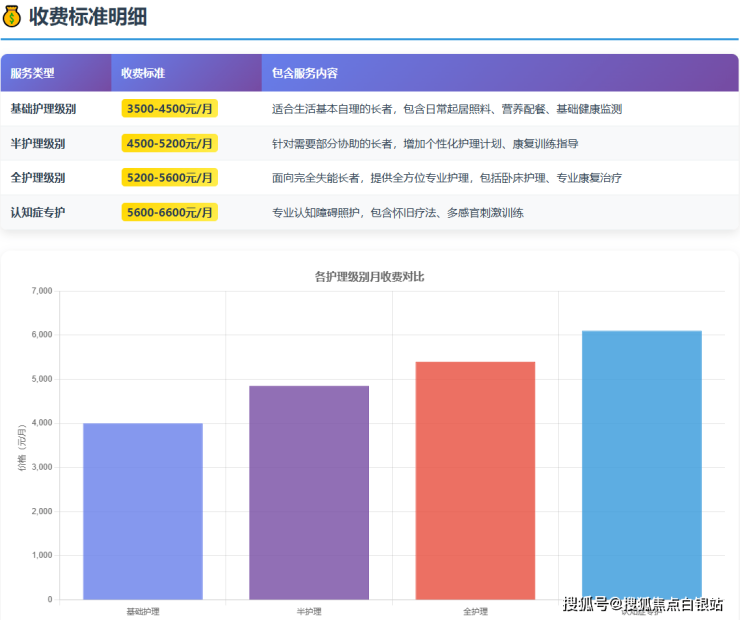Click the red 全护理 bar in chart
Screen dimensions: 740x620
coord(475,480)
